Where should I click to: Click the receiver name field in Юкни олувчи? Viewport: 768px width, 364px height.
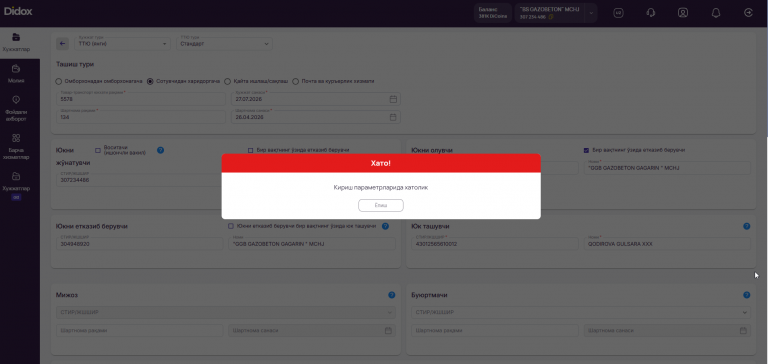coord(667,168)
